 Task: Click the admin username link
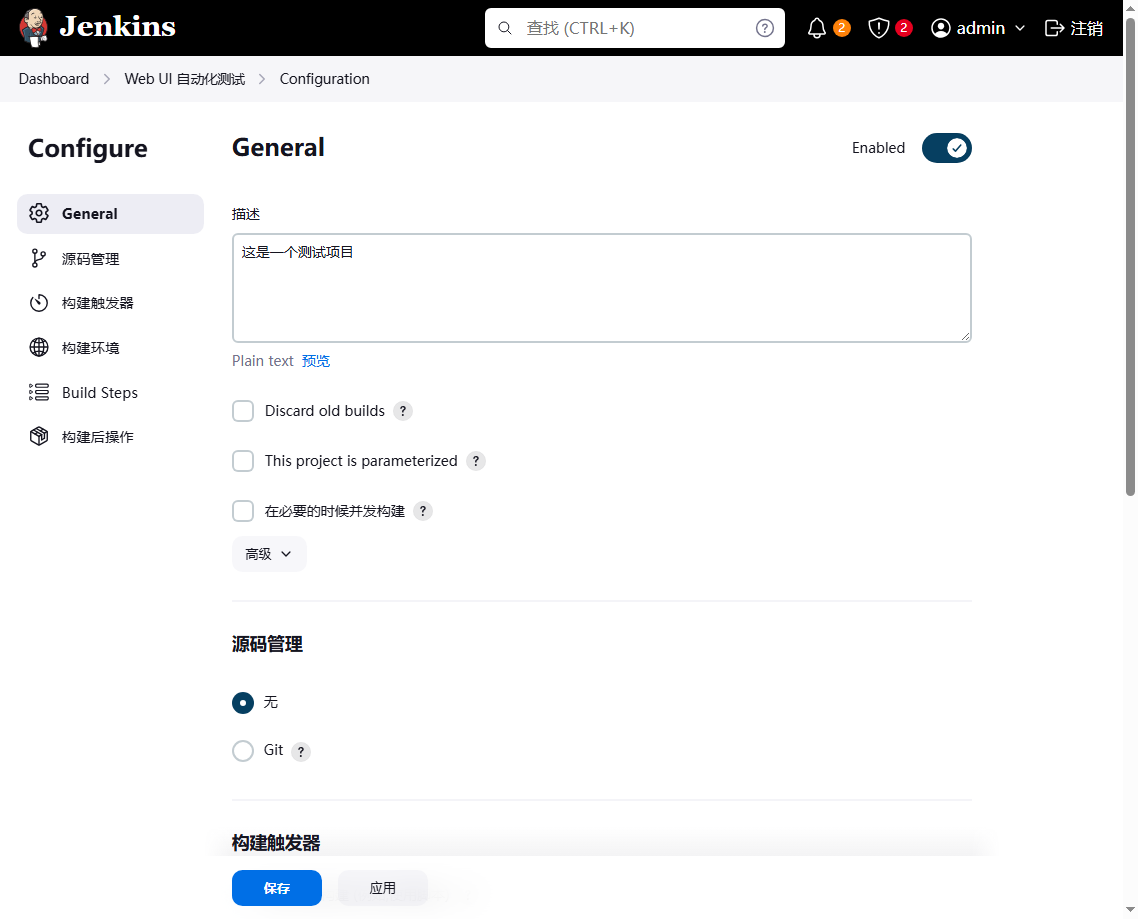pyautogui.click(x=981, y=28)
